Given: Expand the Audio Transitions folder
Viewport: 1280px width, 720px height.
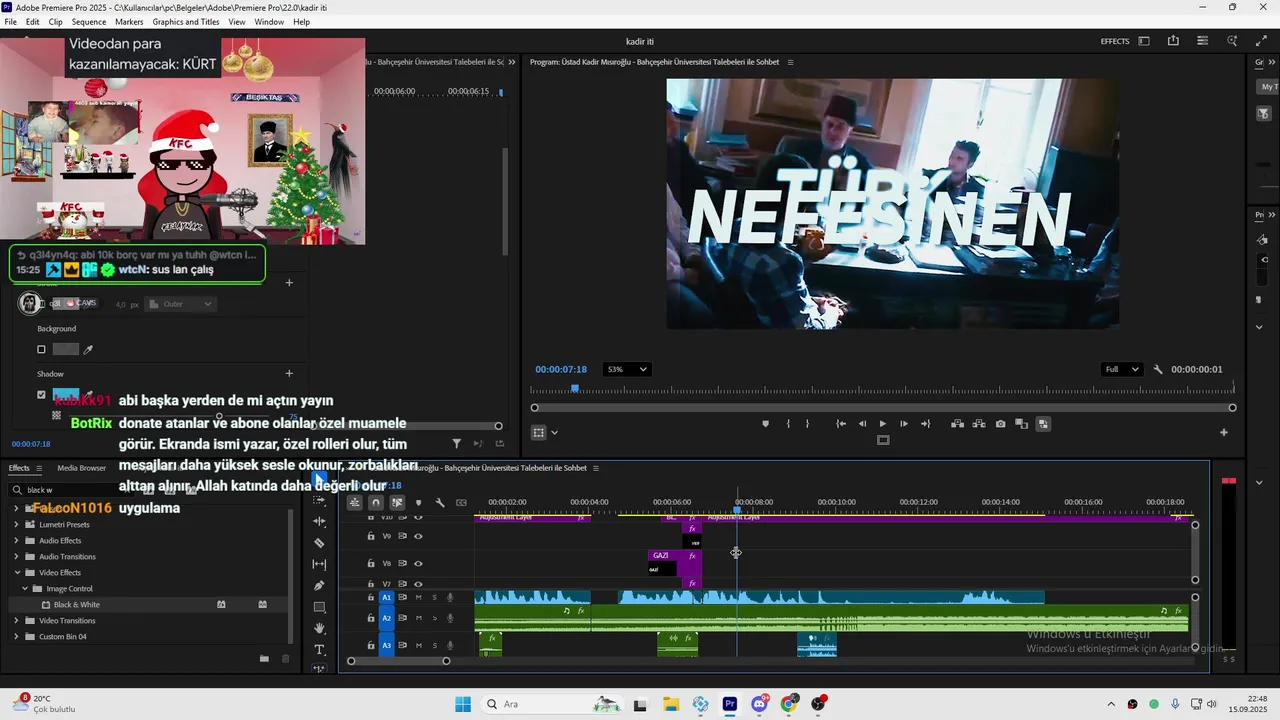Looking at the screenshot, I should [16, 556].
